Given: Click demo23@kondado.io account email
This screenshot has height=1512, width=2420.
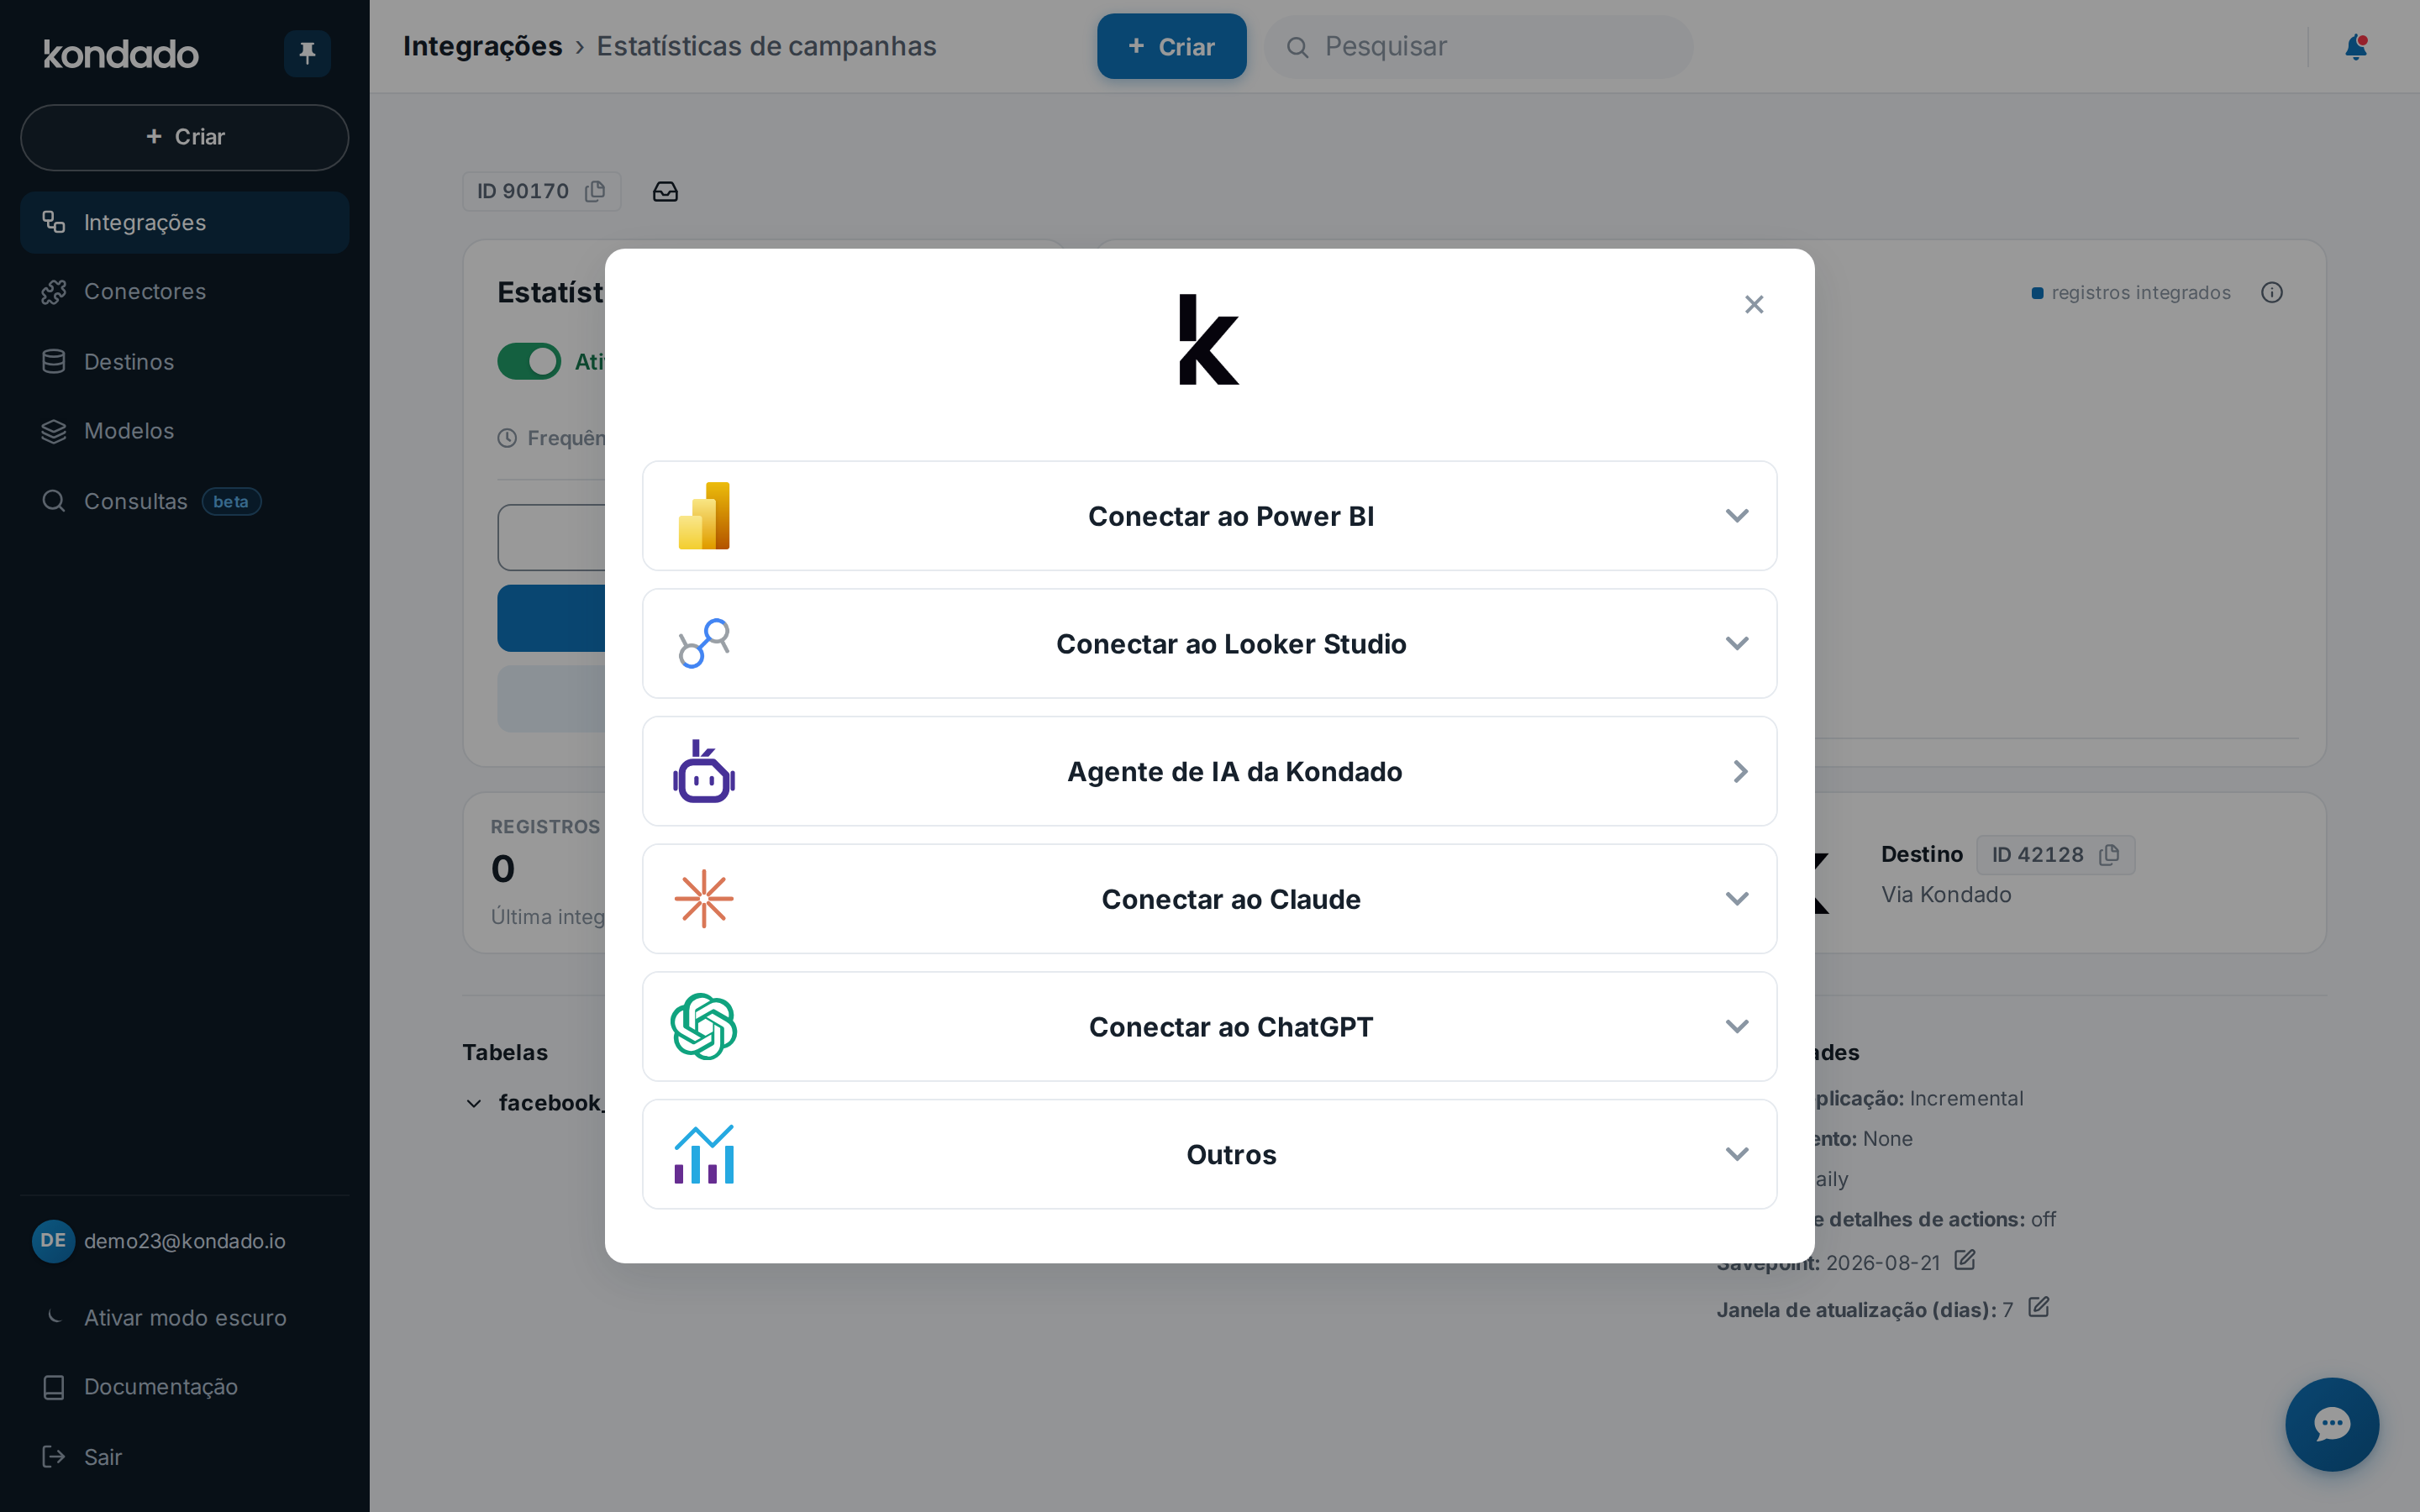Looking at the screenshot, I should click(185, 1241).
